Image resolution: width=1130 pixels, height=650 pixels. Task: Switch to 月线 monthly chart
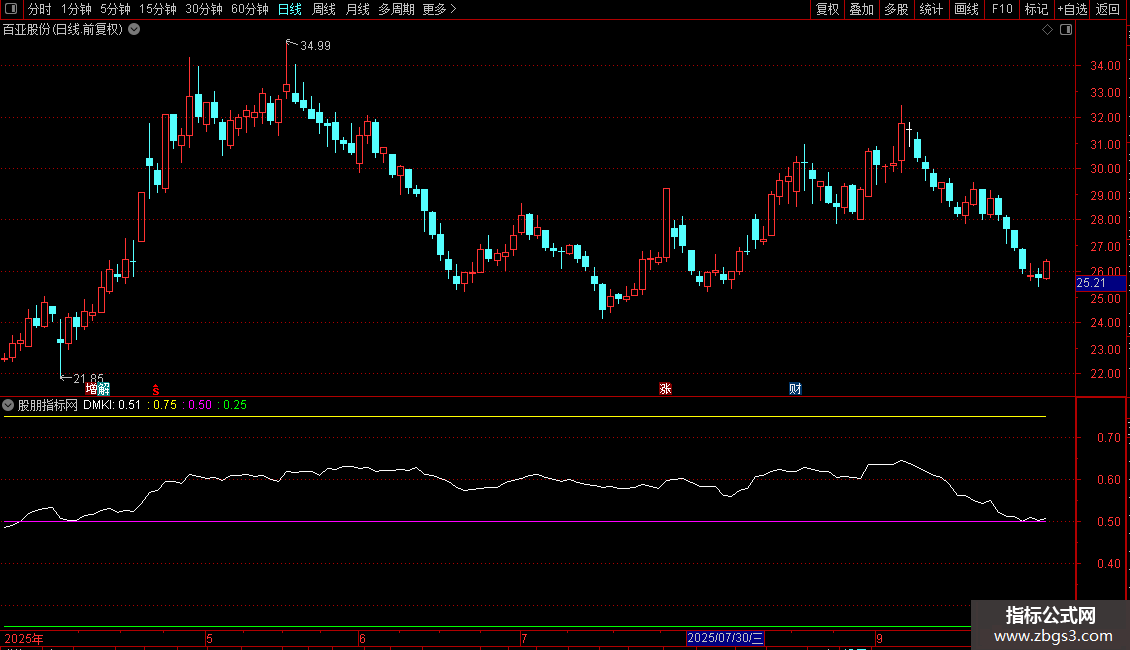tap(357, 9)
